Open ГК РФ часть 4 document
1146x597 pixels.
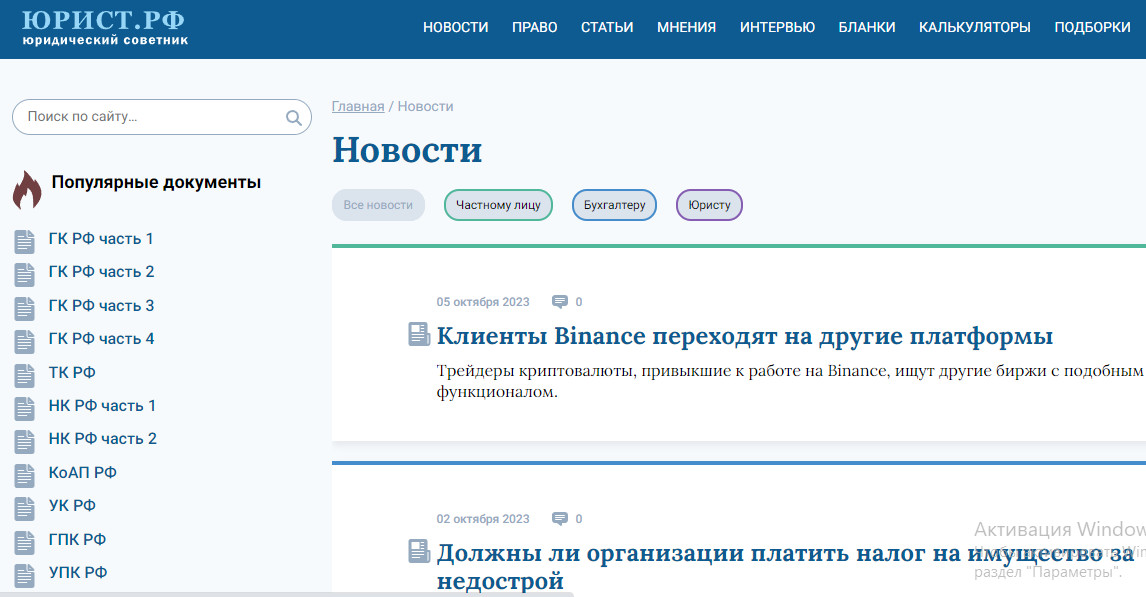(102, 338)
